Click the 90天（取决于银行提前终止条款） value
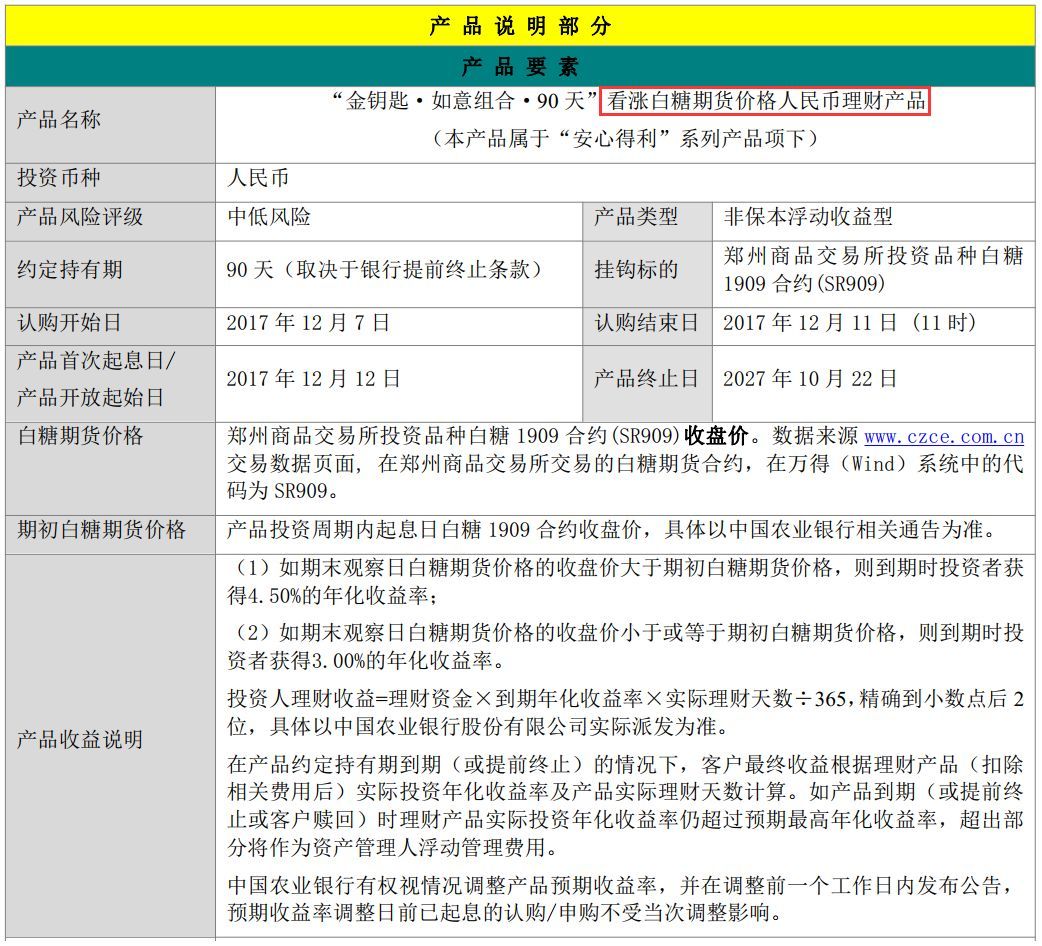 387,269
